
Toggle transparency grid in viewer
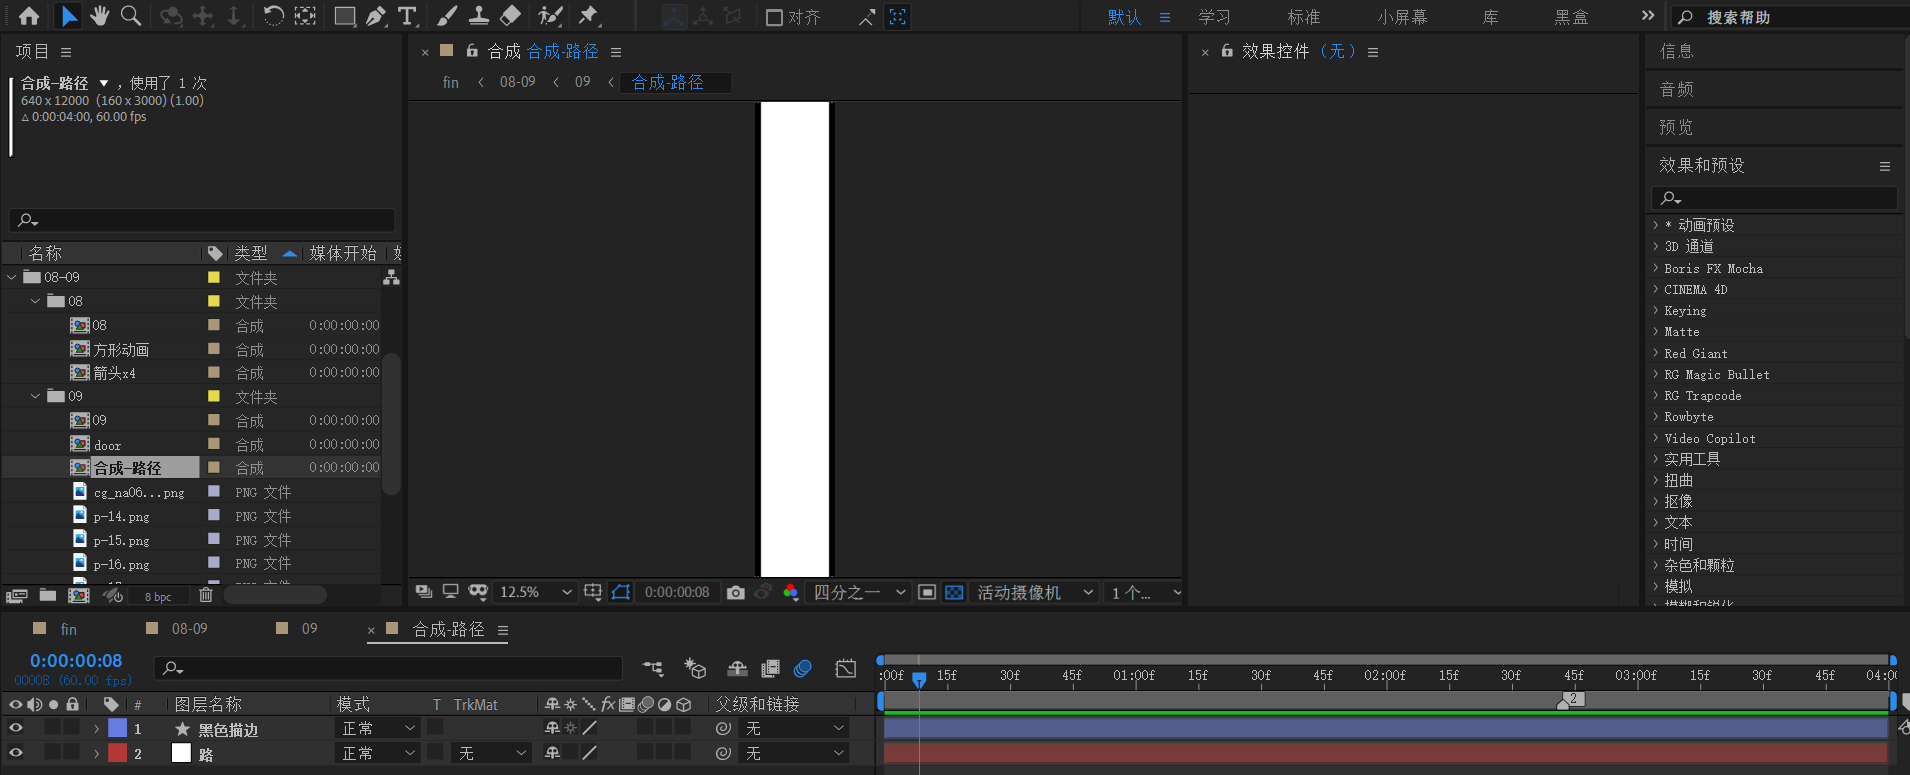[x=954, y=592]
